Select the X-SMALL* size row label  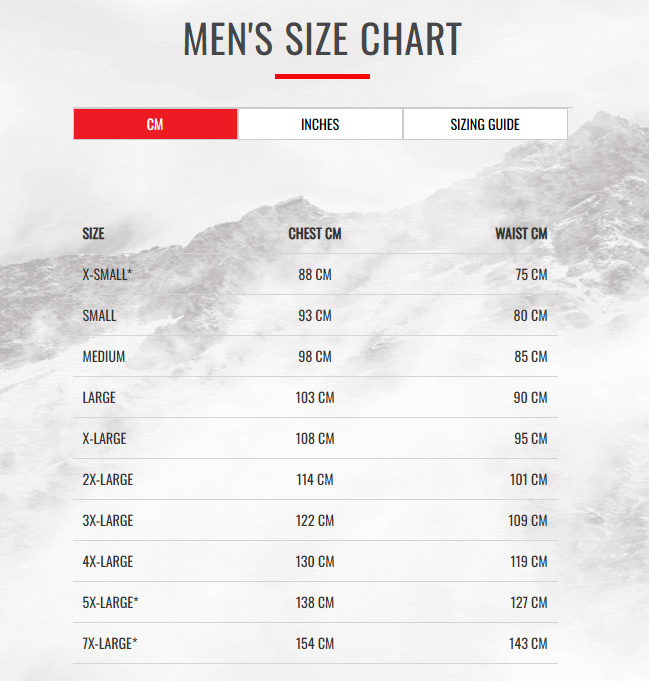107,275
